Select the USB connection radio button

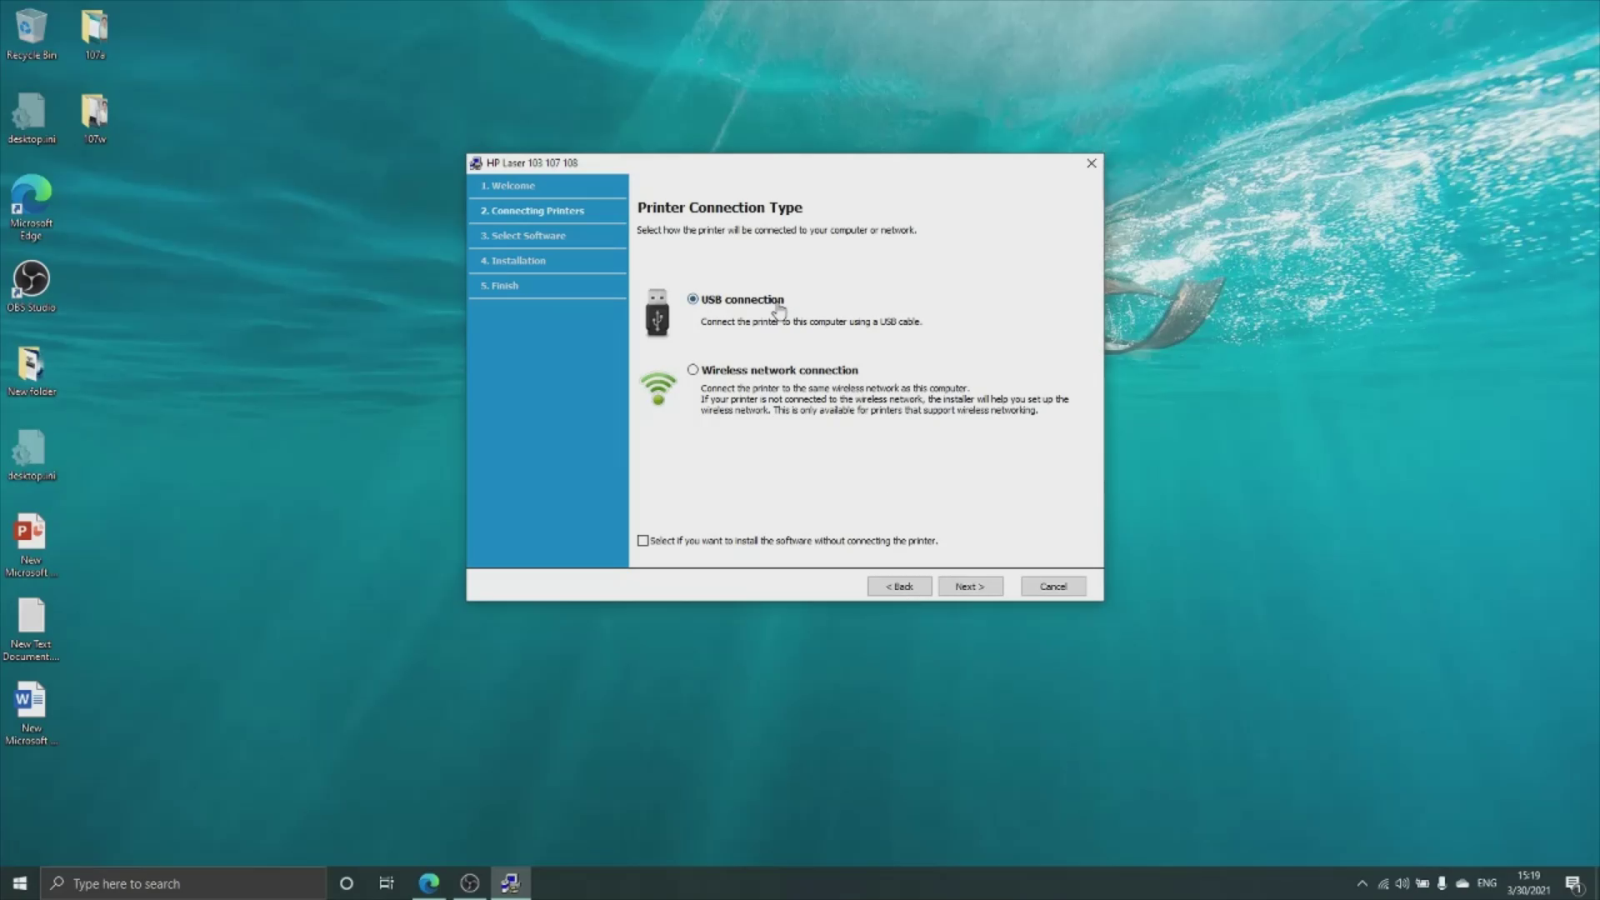pos(692,299)
